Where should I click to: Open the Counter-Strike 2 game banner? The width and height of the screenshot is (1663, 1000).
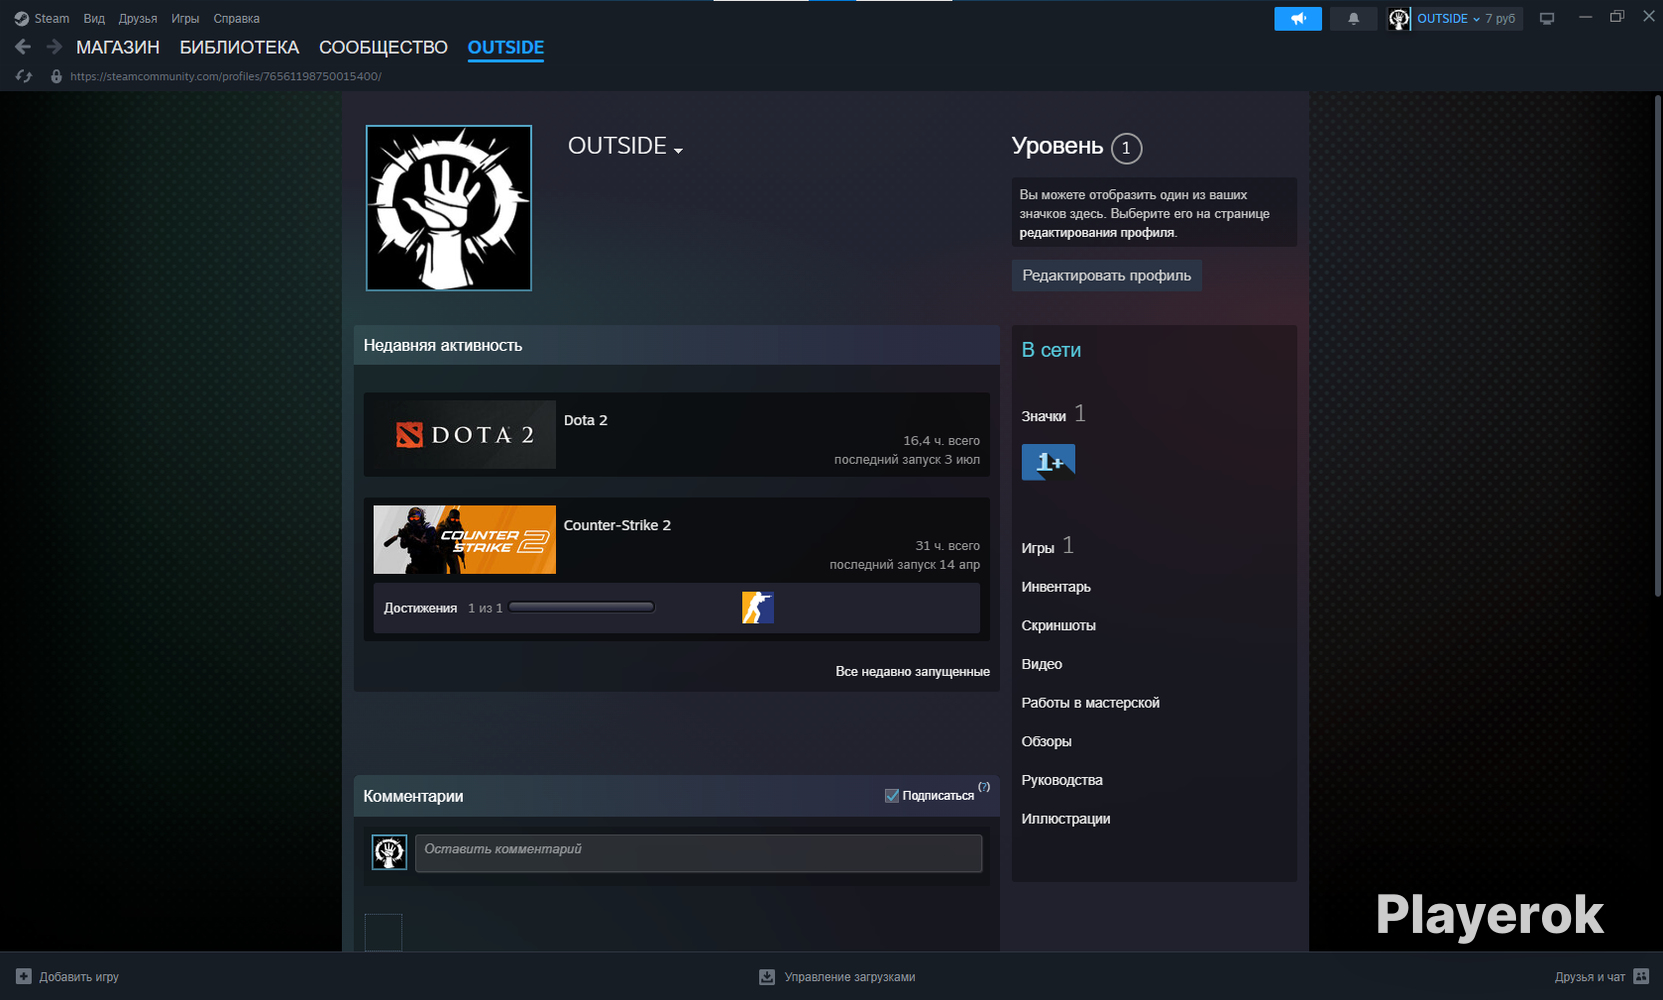point(464,540)
